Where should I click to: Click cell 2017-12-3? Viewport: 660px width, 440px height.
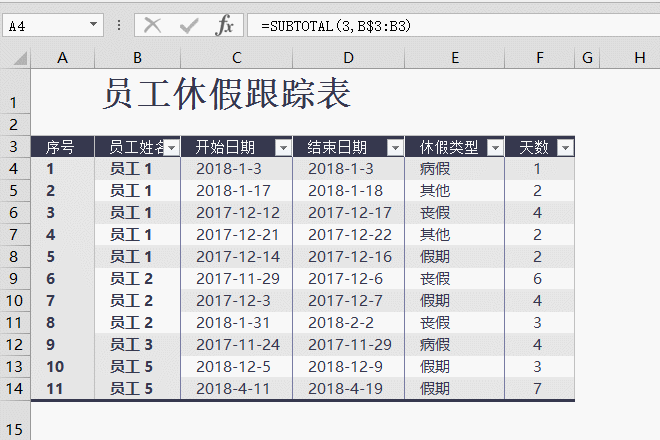(x=237, y=301)
